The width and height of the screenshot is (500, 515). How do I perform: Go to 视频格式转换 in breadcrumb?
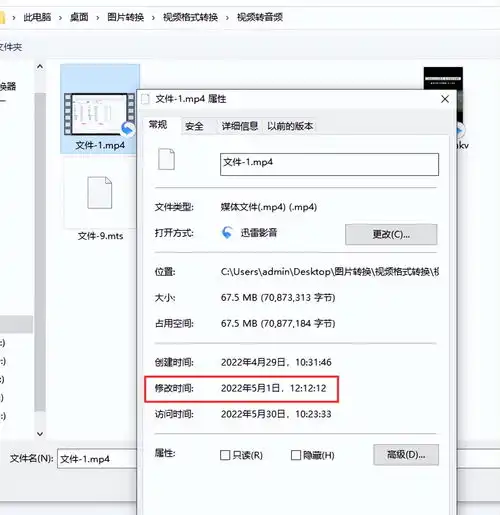[190, 17]
